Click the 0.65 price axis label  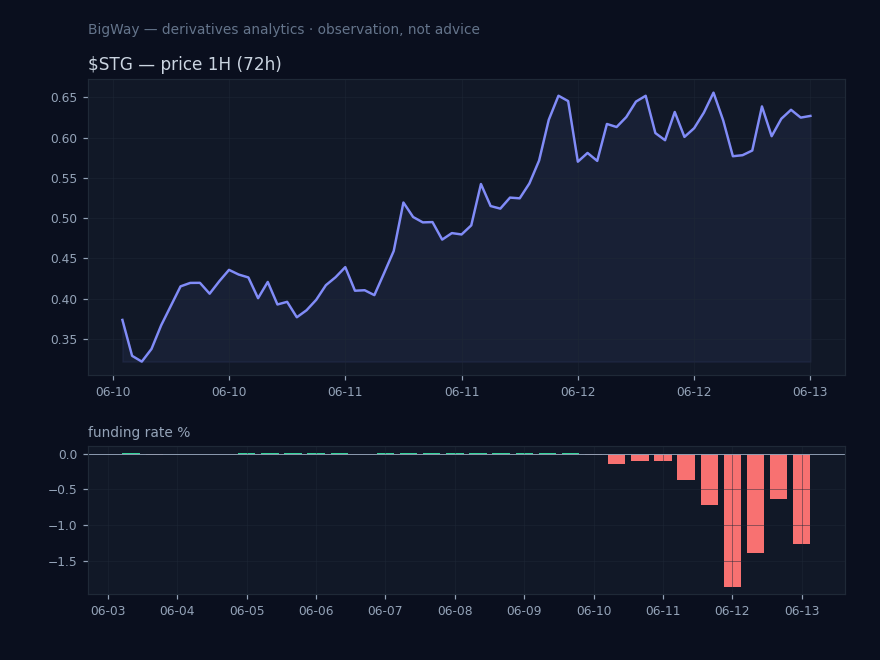click(63, 98)
